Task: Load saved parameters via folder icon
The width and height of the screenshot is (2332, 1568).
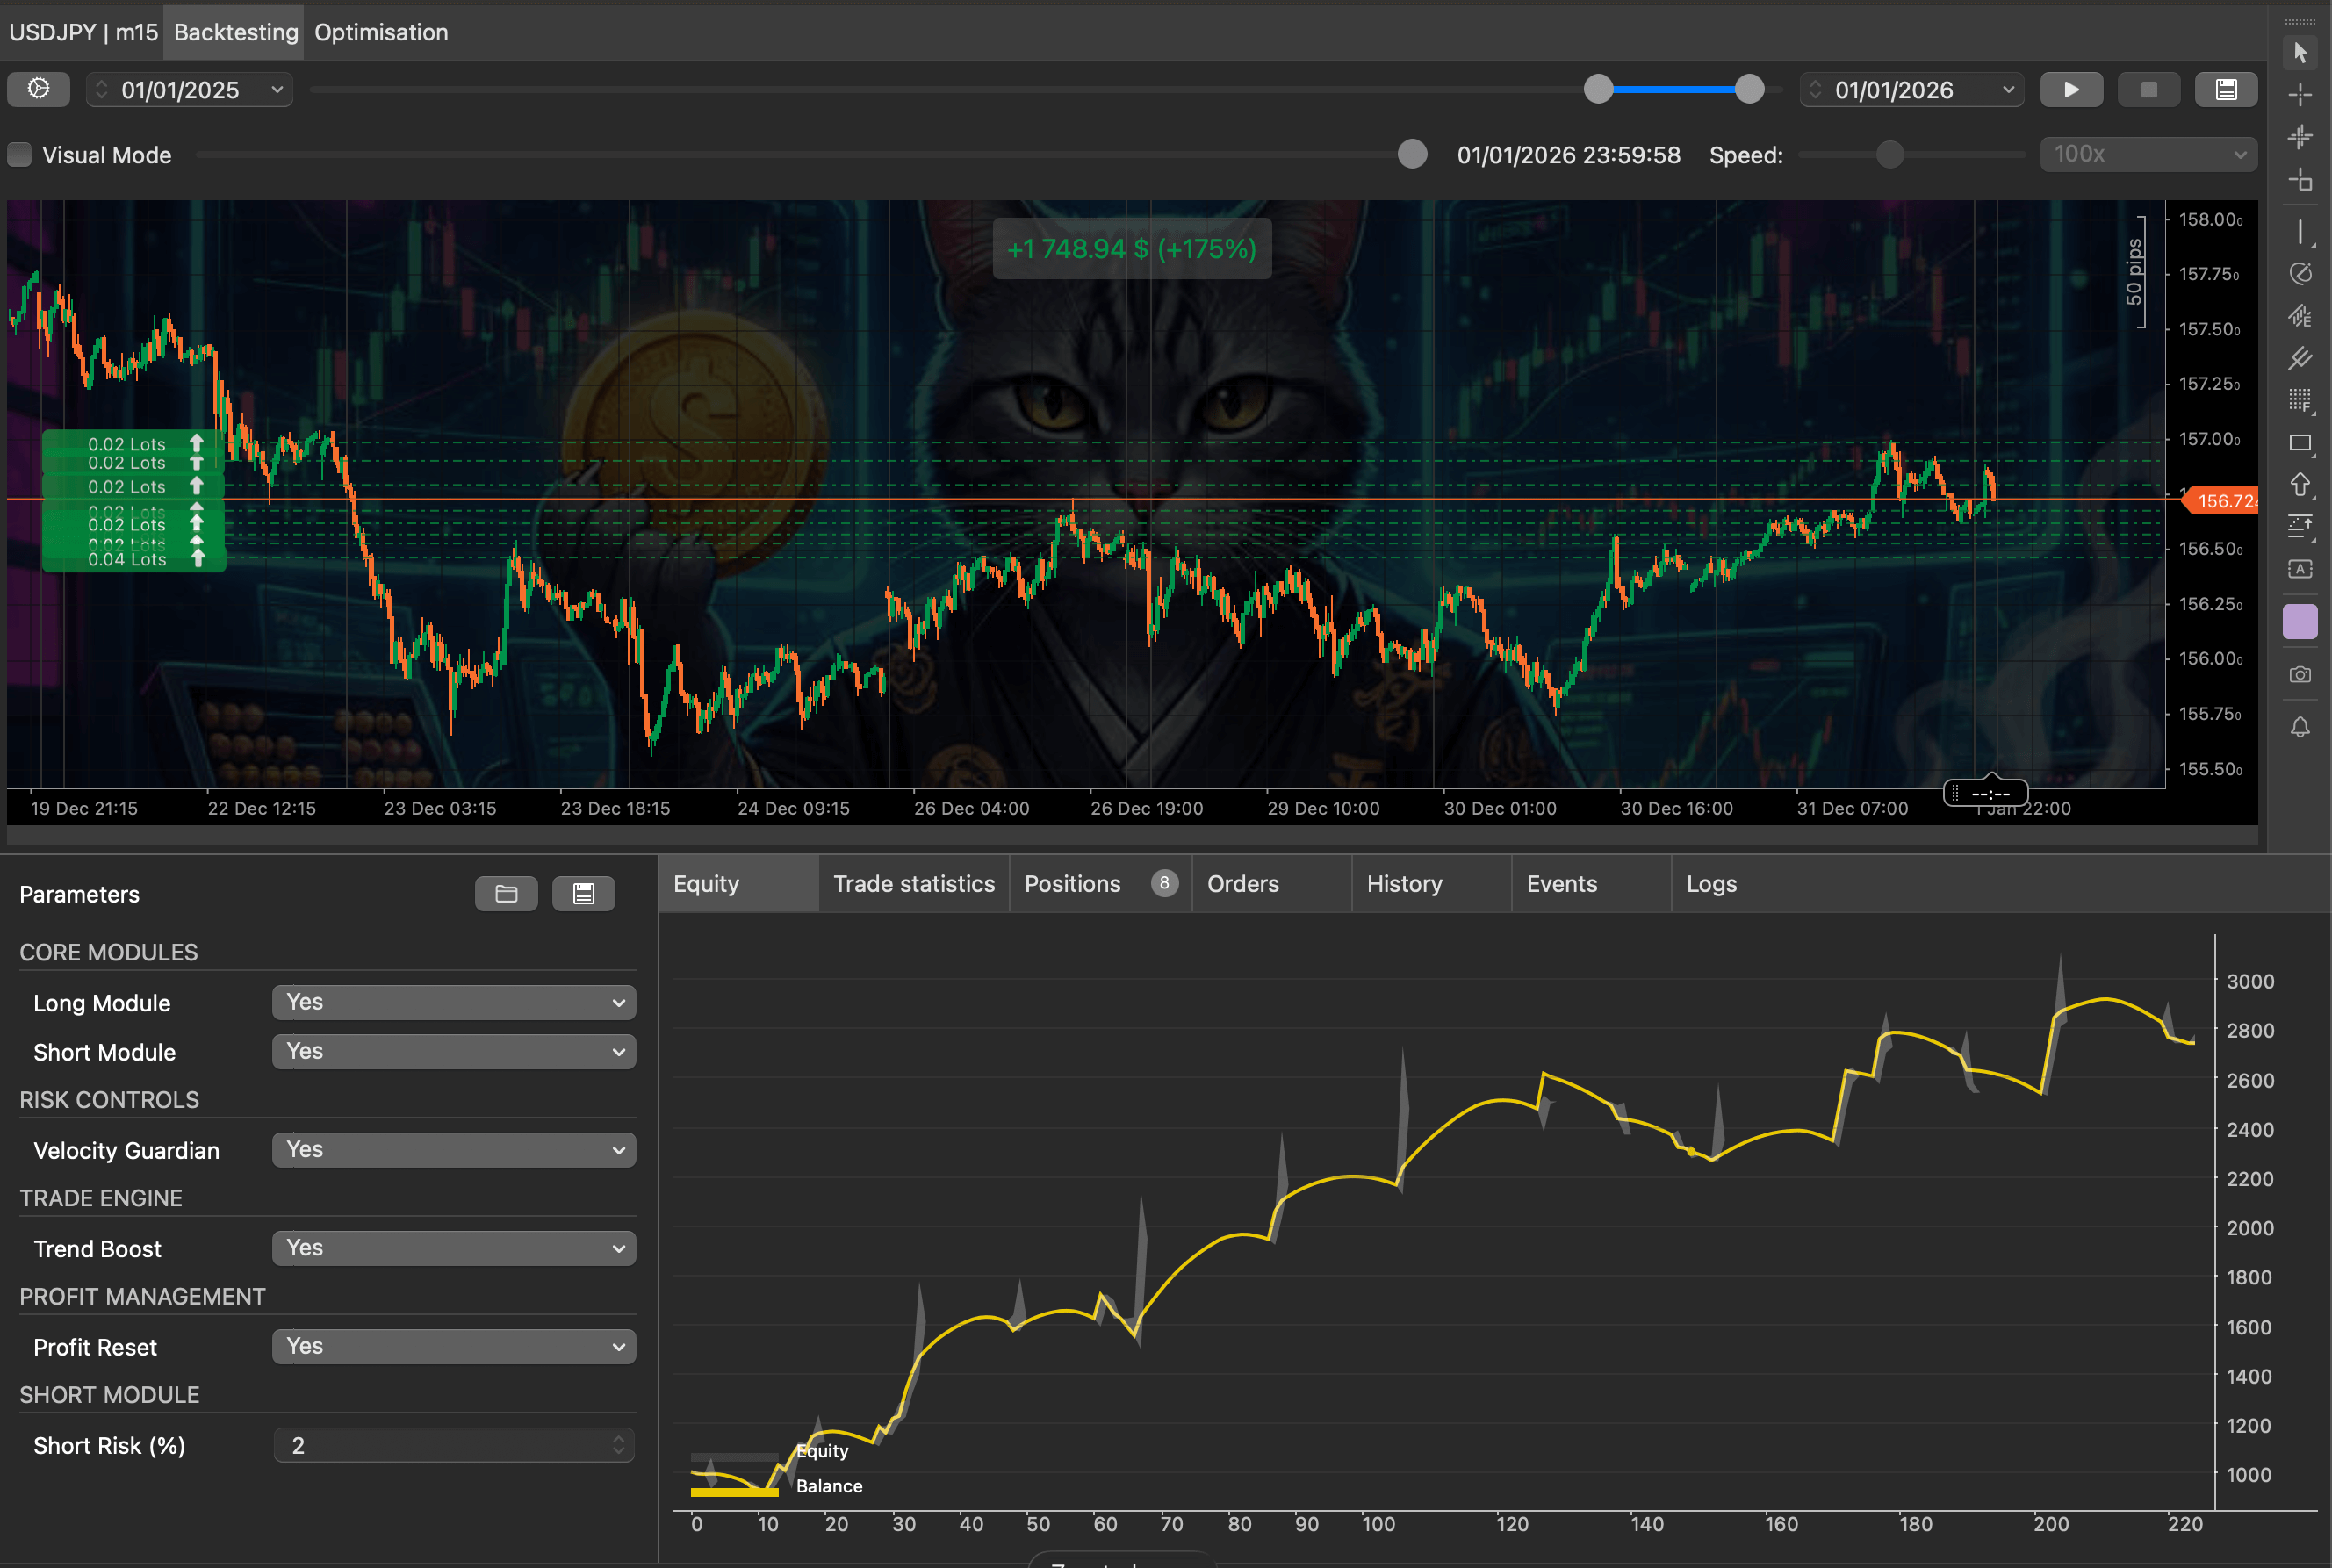Action: [506, 893]
